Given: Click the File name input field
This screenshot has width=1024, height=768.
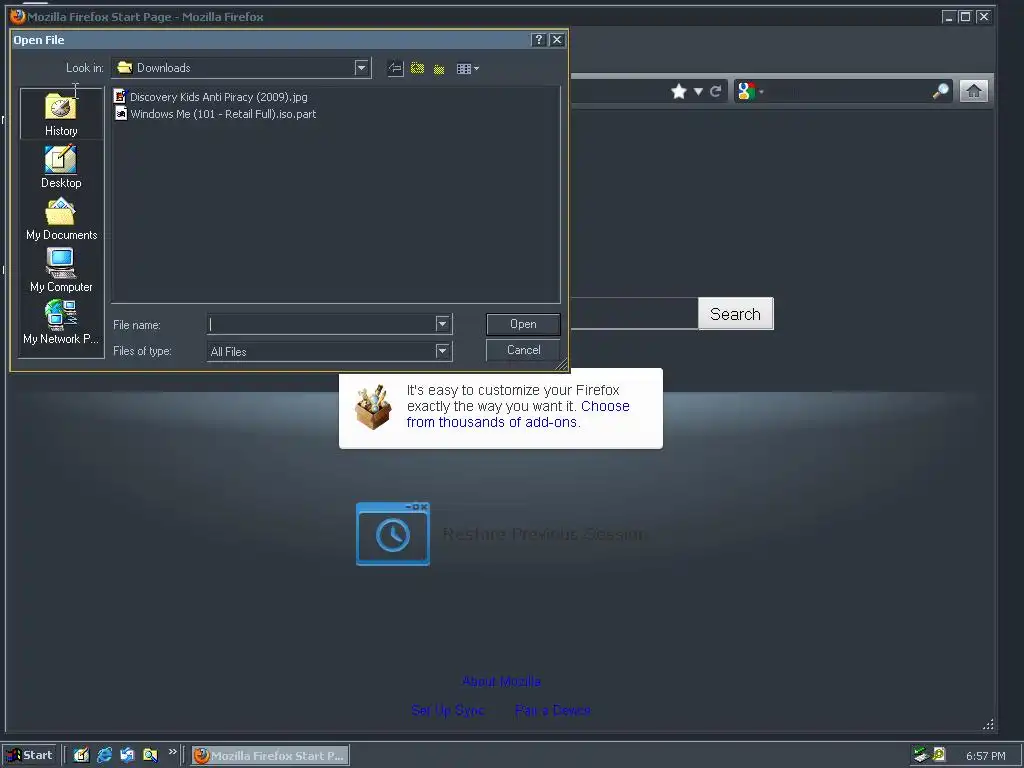Looking at the screenshot, I should click(x=322, y=324).
